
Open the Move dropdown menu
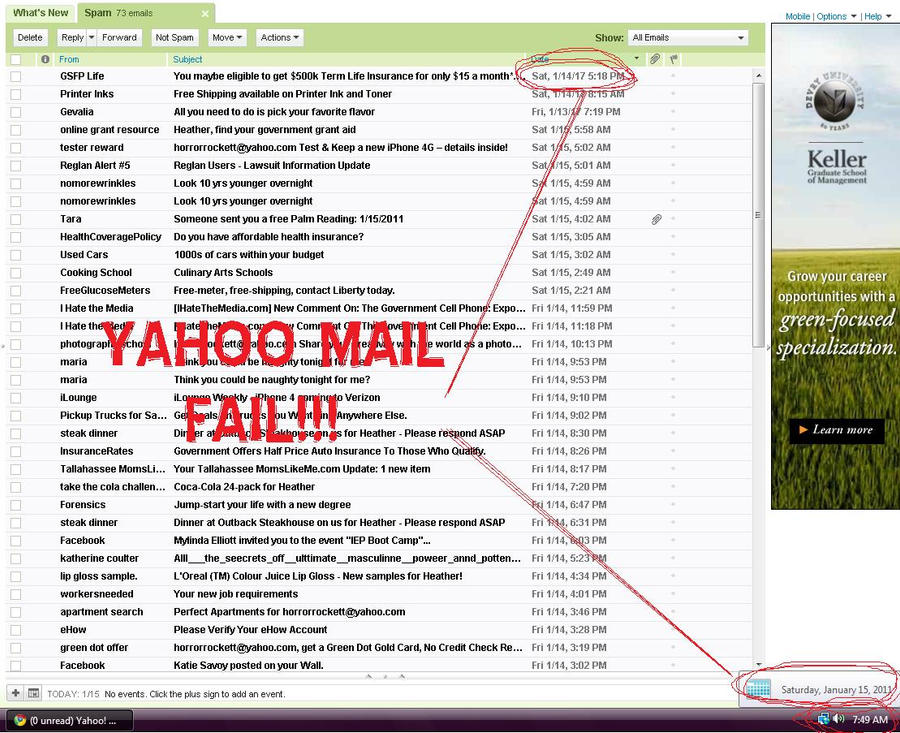click(227, 37)
